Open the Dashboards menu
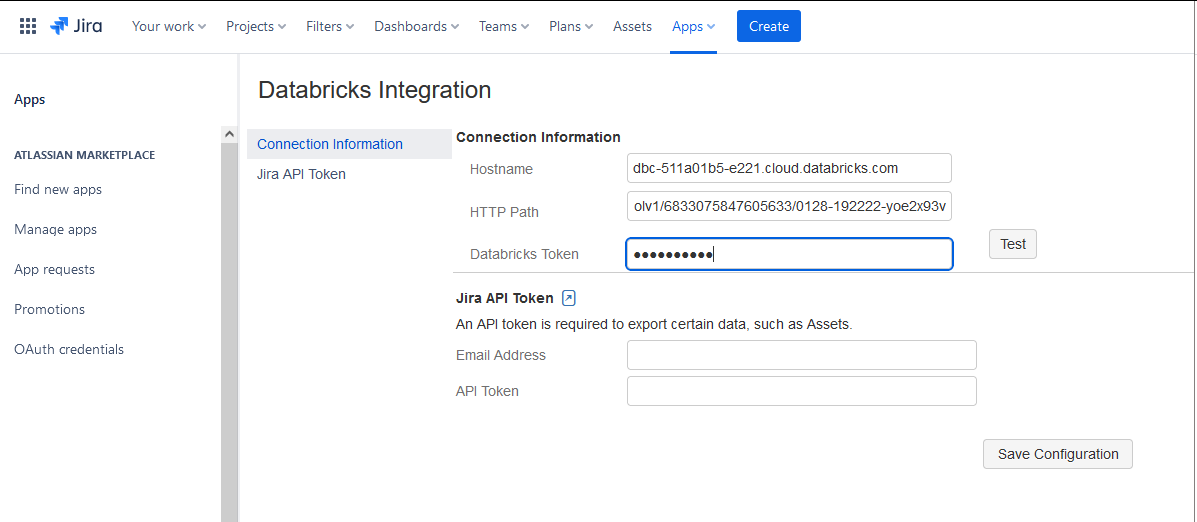The width and height of the screenshot is (1197, 522). [417, 26]
